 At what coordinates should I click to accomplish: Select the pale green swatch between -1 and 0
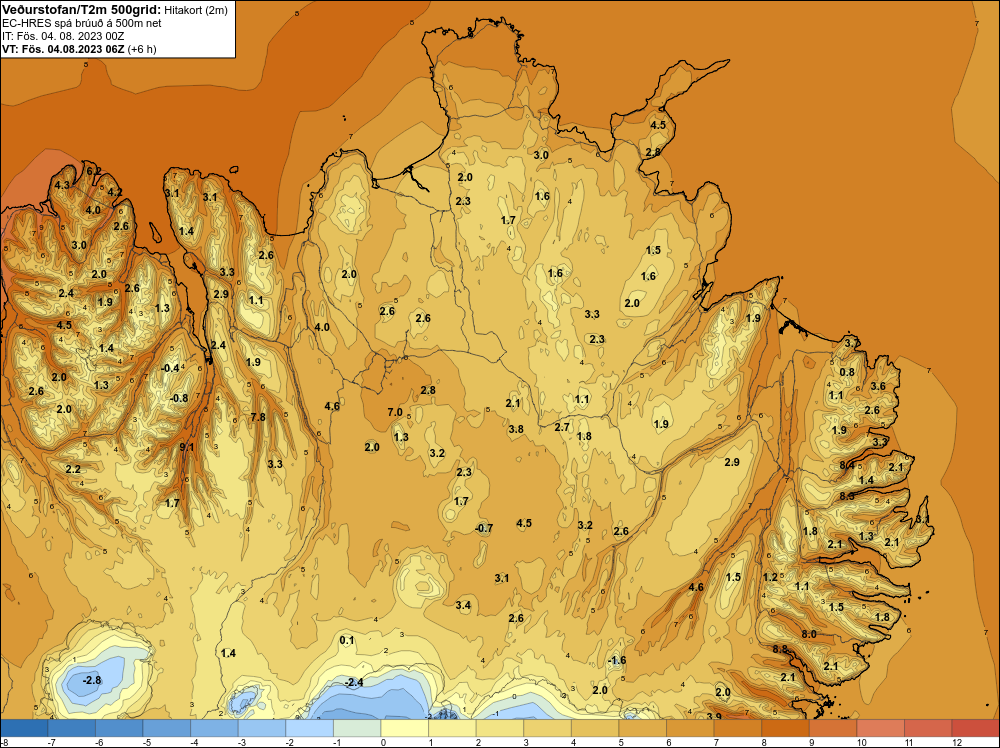click(357, 728)
